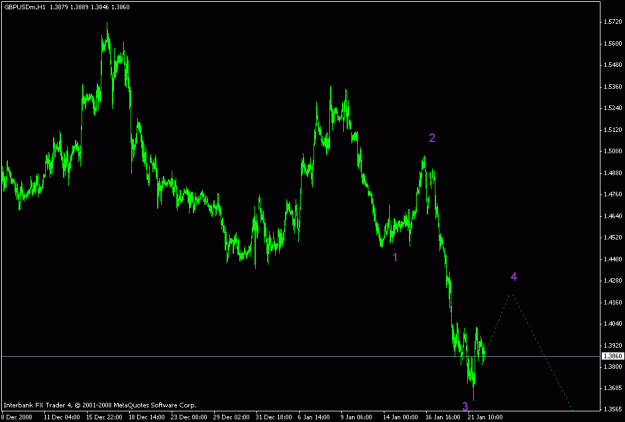Select the purple wave label 1
Viewport: 625px width, 422px height.
click(395, 257)
